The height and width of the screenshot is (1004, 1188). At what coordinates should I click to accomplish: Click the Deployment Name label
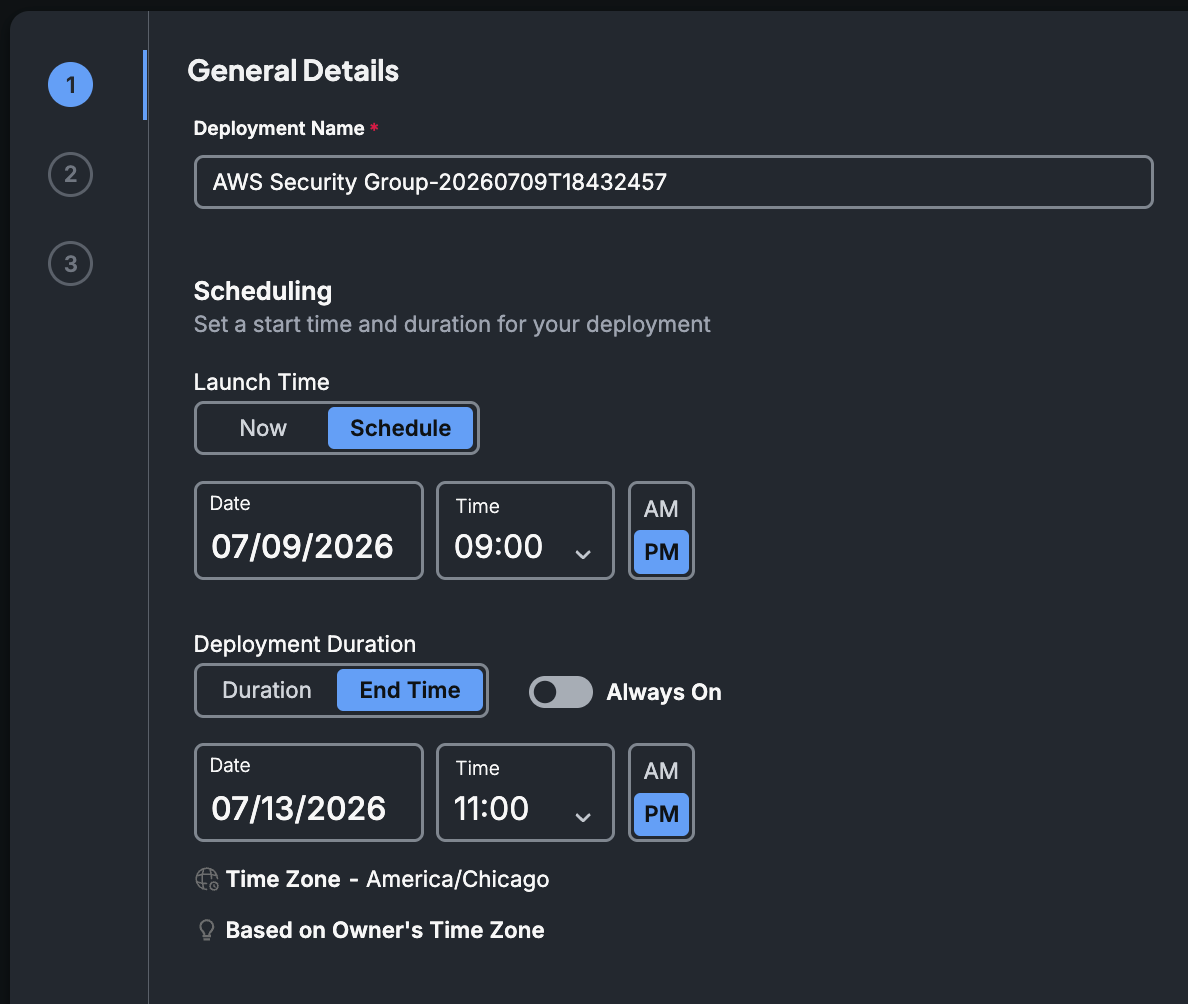(279, 128)
